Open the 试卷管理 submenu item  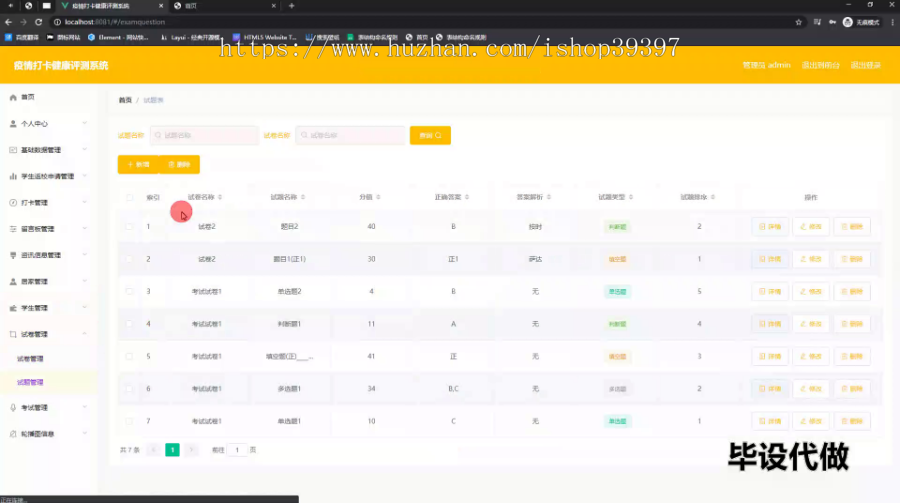48,359
